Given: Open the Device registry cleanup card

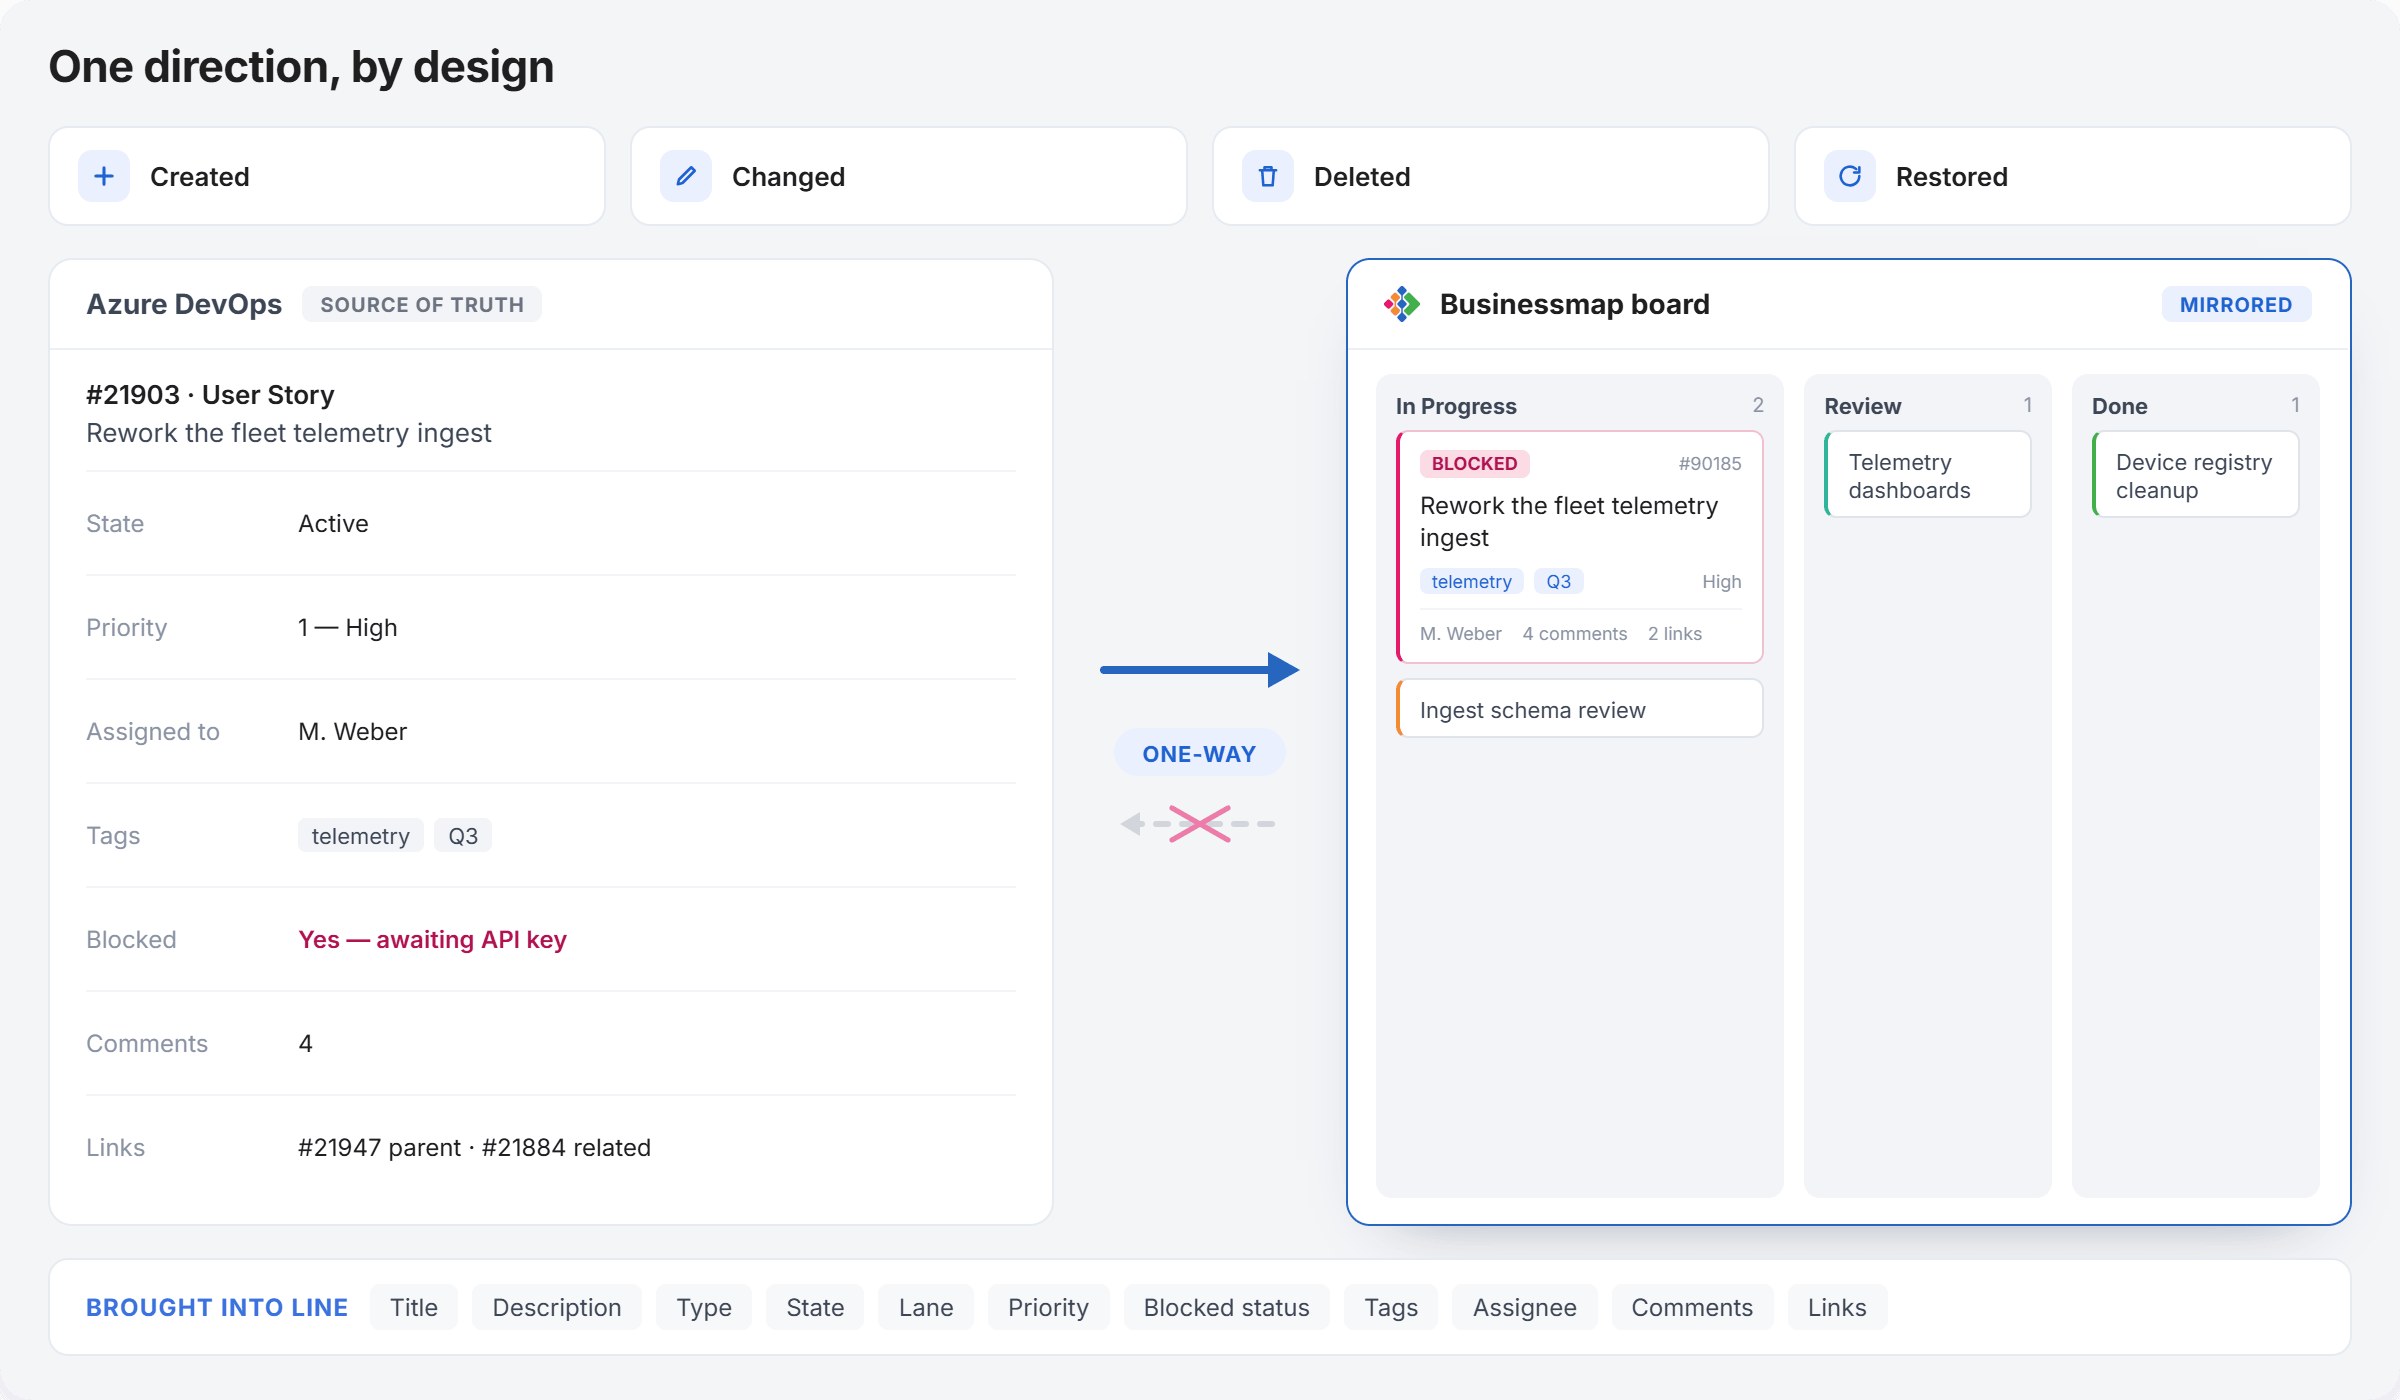Looking at the screenshot, I should (x=2196, y=475).
